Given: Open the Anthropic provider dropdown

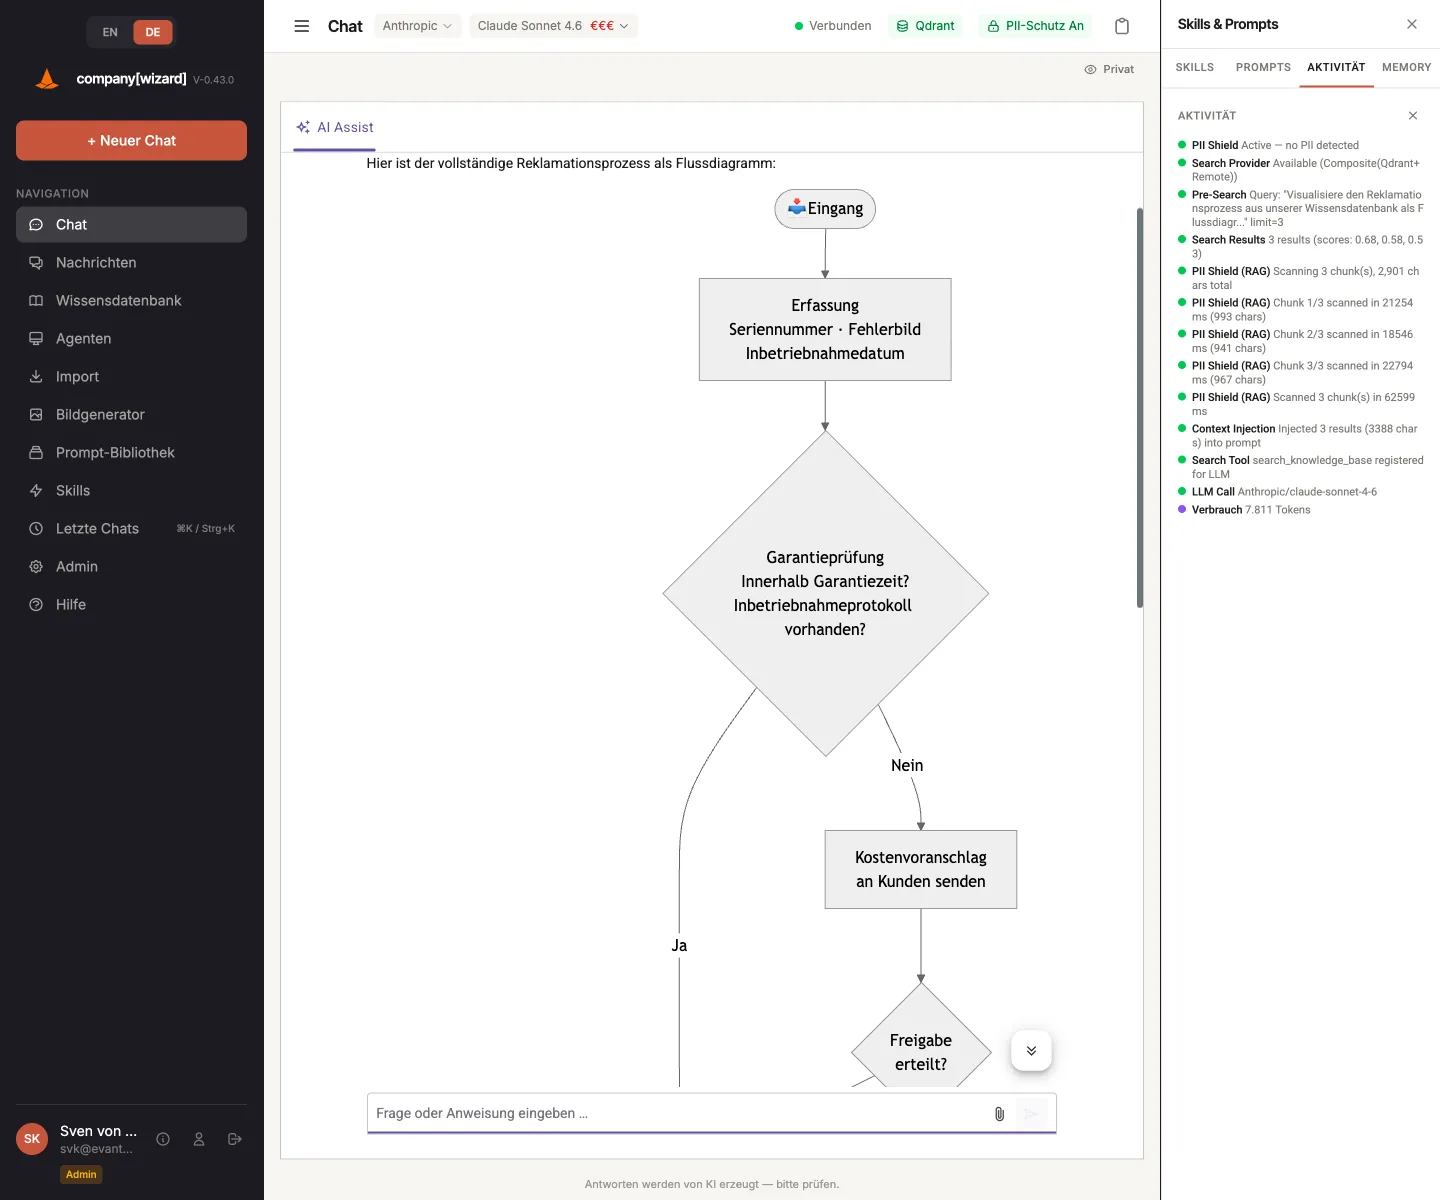Looking at the screenshot, I should coord(417,26).
